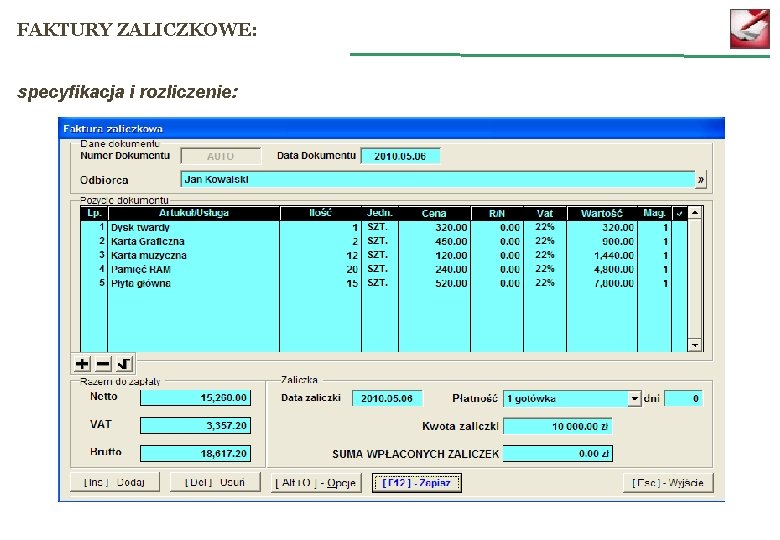Click the Wartość column header
The width and height of the screenshot is (780, 540).
[x=602, y=213]
